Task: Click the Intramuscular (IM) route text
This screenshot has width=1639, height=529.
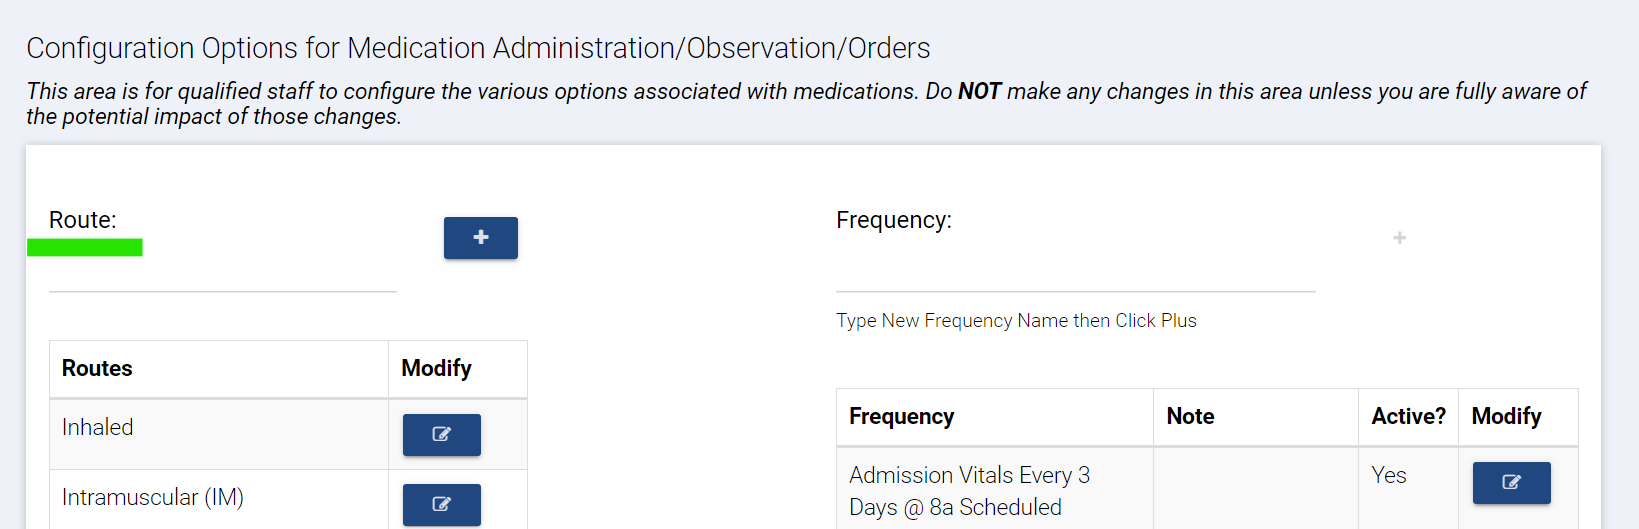Action: point(153,498)
